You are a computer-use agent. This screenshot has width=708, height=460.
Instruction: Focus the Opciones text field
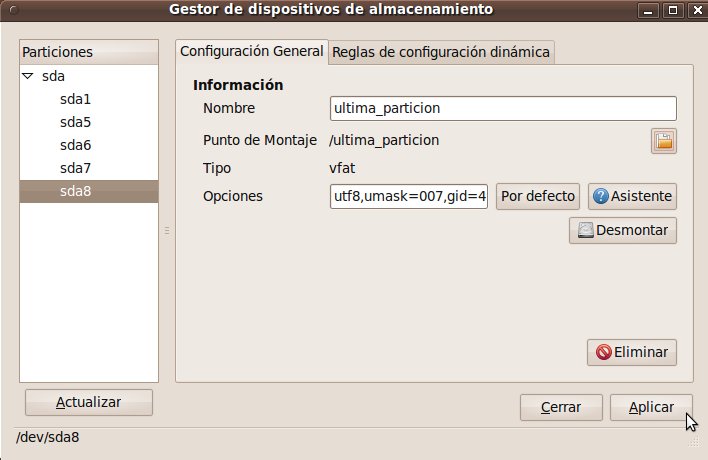[409, 196]
